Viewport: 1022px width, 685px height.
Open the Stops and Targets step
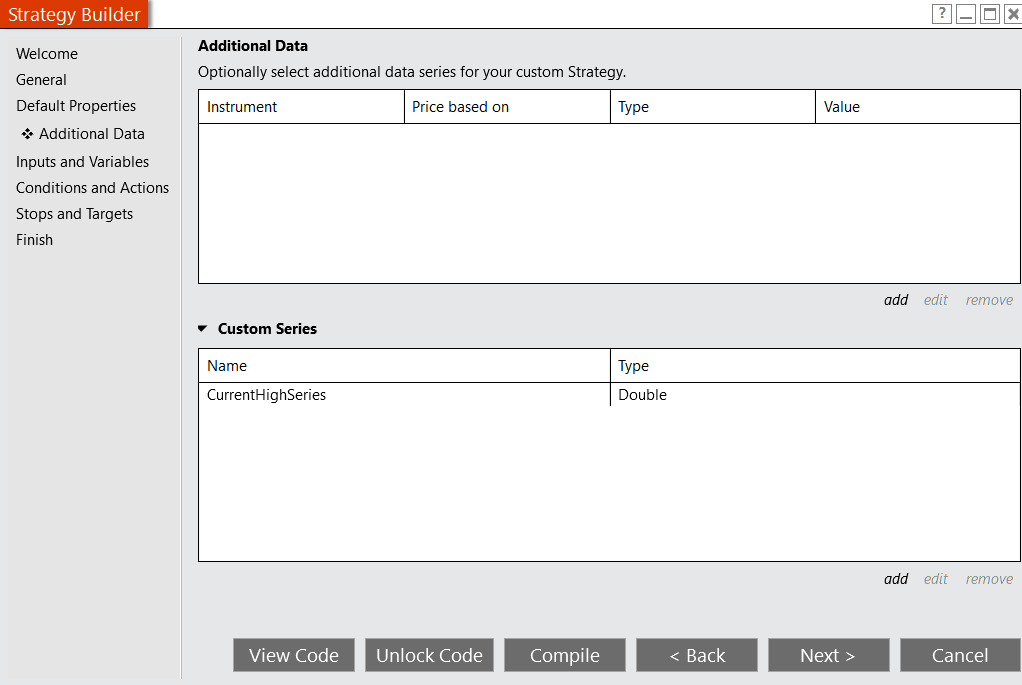74,214
